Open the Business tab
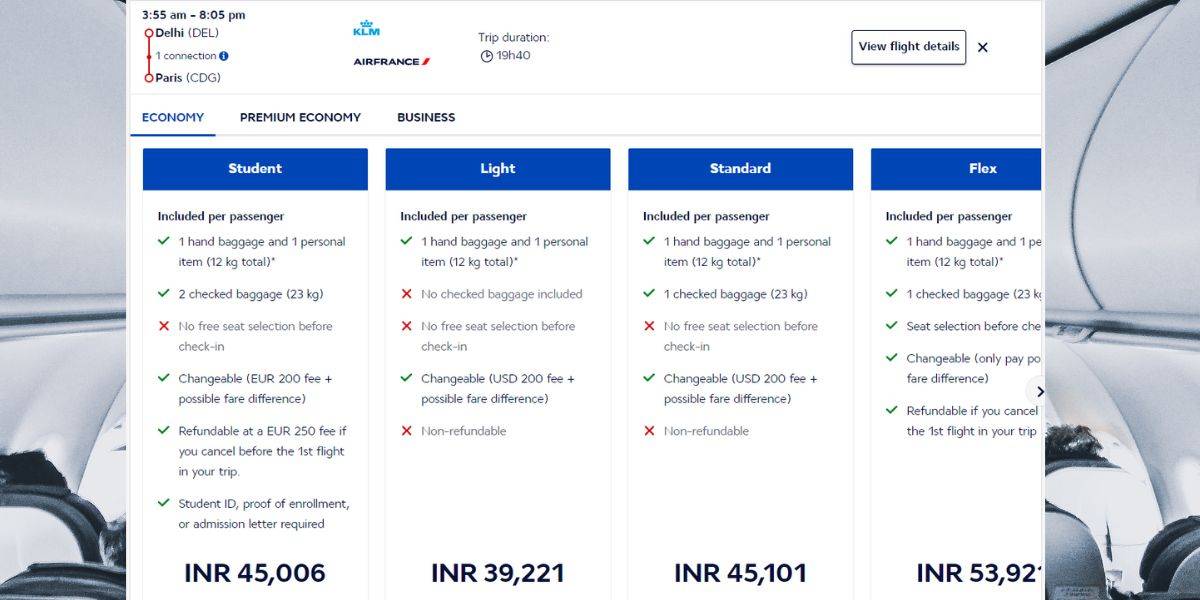The image size is (1200, 600). tap(425, 117)
